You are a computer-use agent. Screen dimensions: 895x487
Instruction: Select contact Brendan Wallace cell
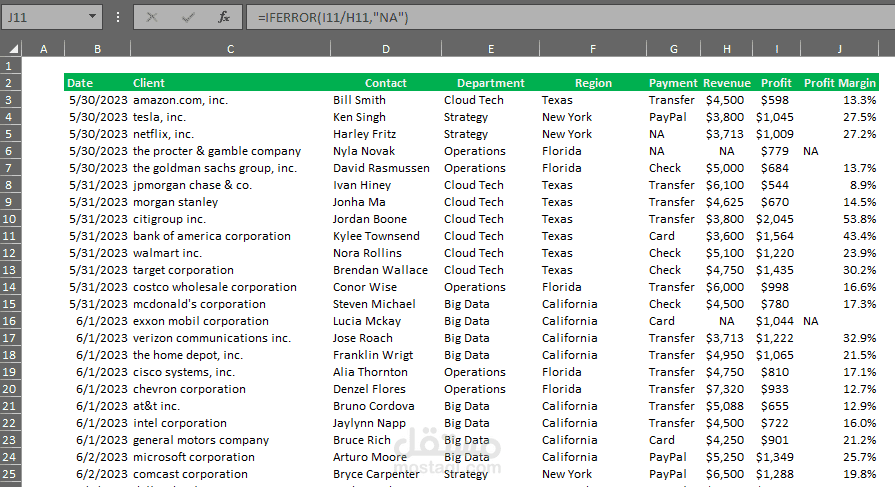386,270
